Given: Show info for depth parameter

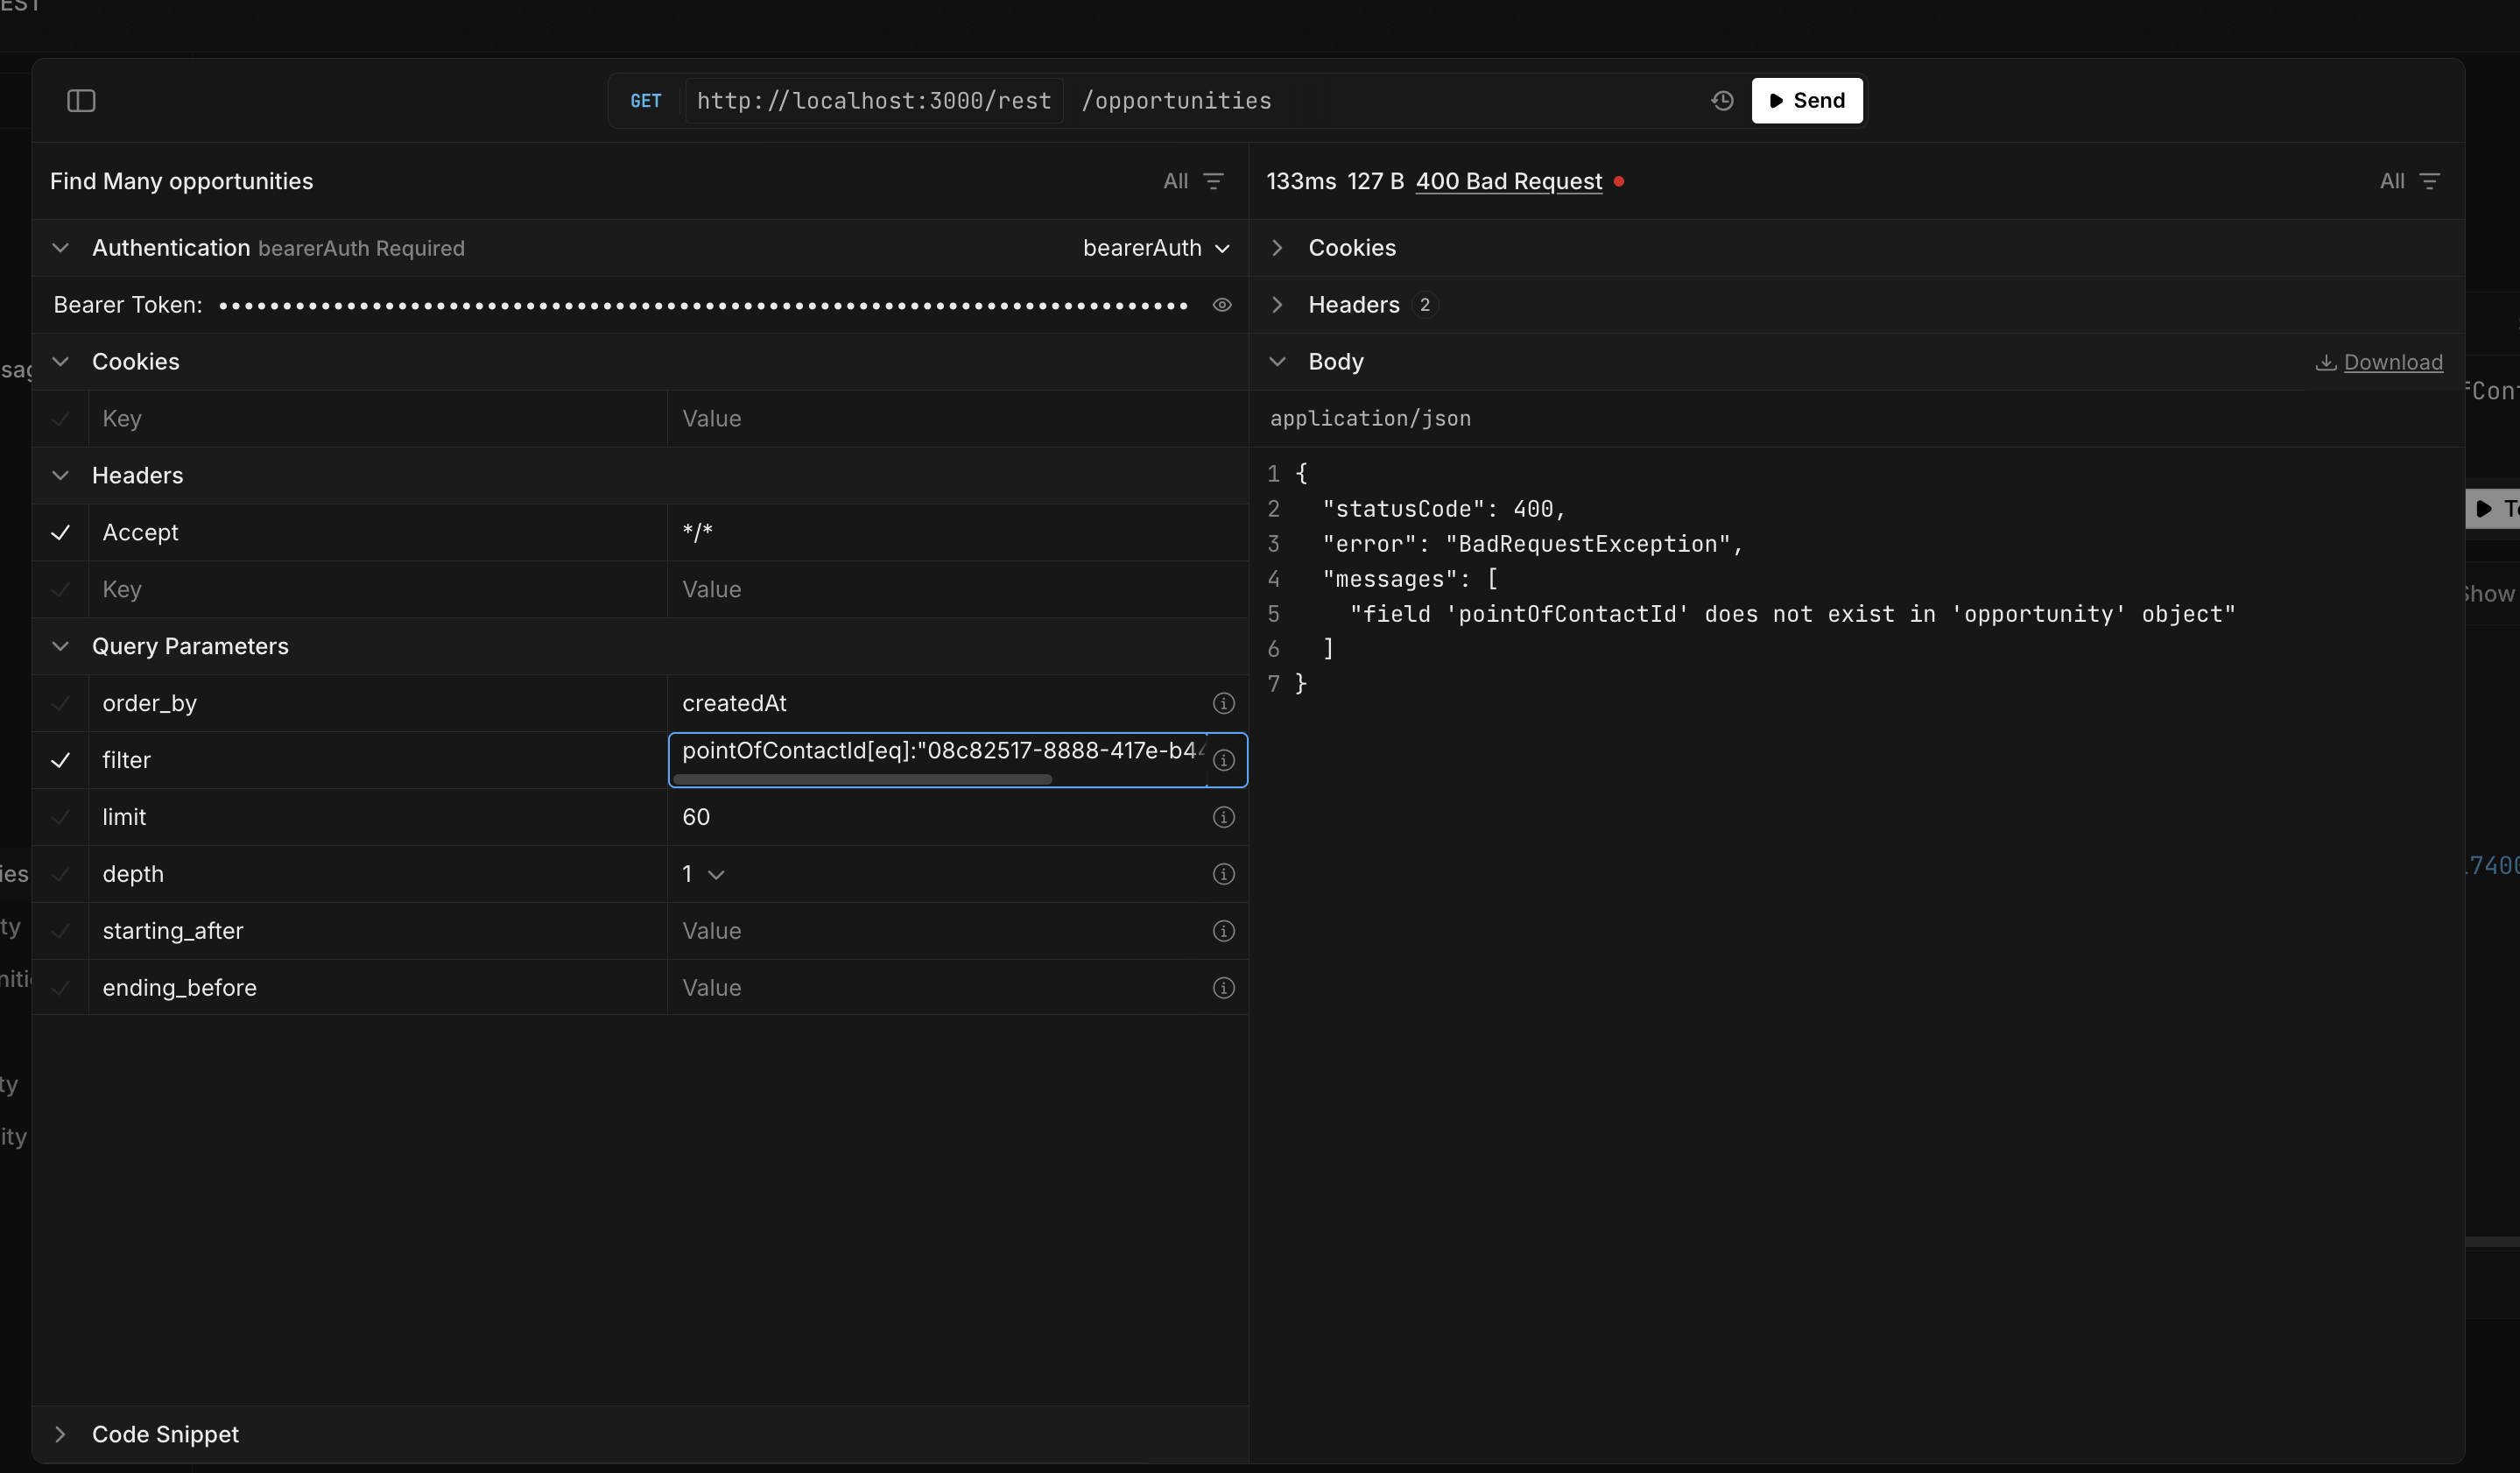Looking at the screenshot, I should 1223,875.
